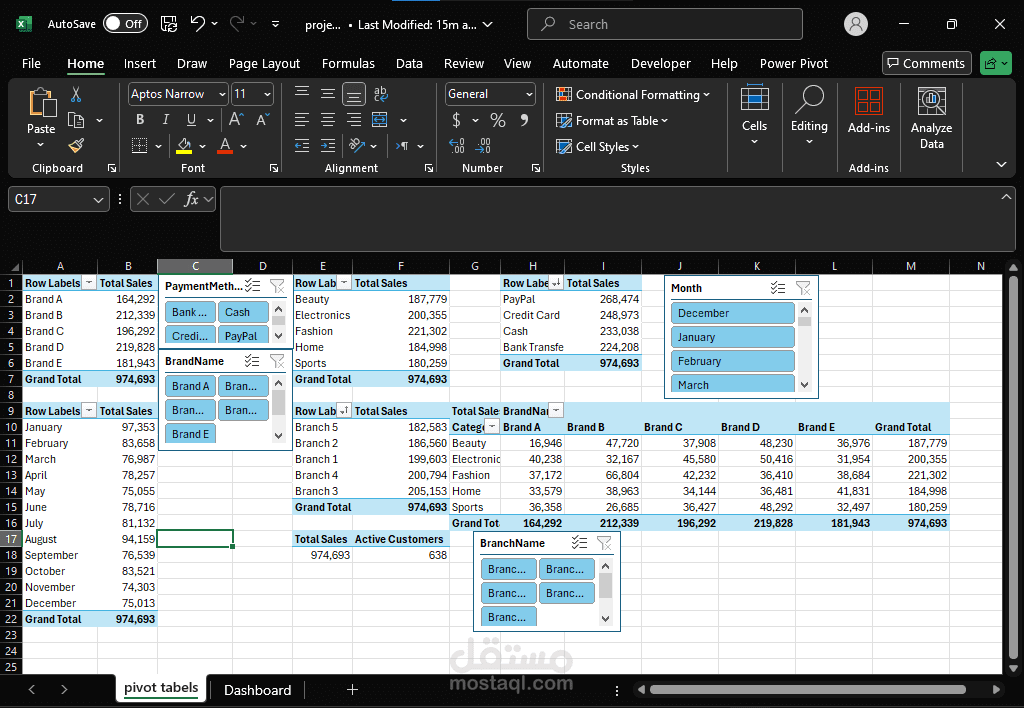Increase font size with the large A icon
The width and height of the screenshot is (1024, 708).
236,120
